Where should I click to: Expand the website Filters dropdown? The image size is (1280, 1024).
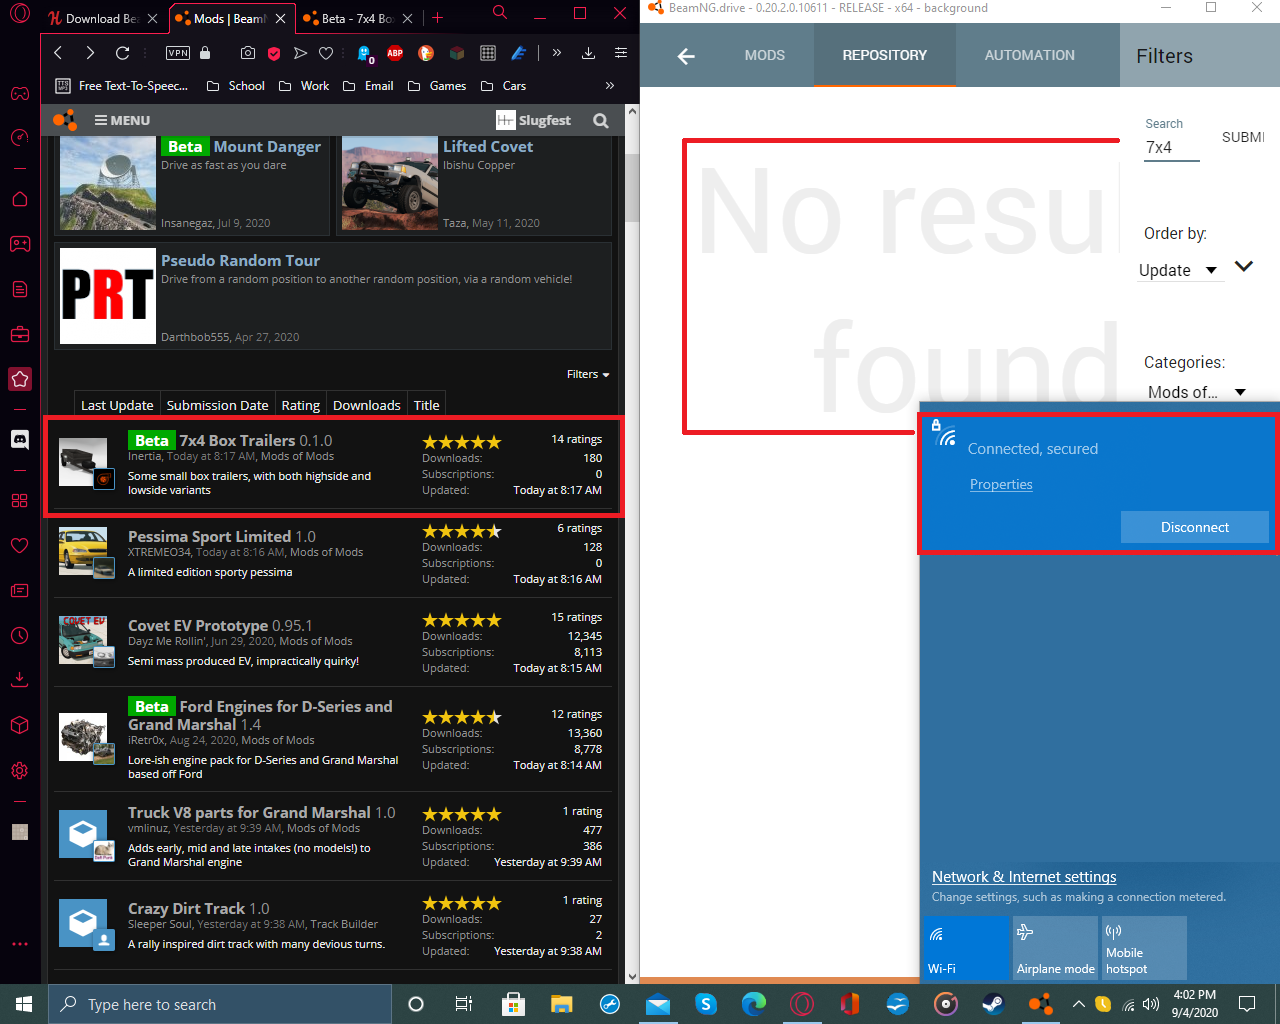click(588, 374)
